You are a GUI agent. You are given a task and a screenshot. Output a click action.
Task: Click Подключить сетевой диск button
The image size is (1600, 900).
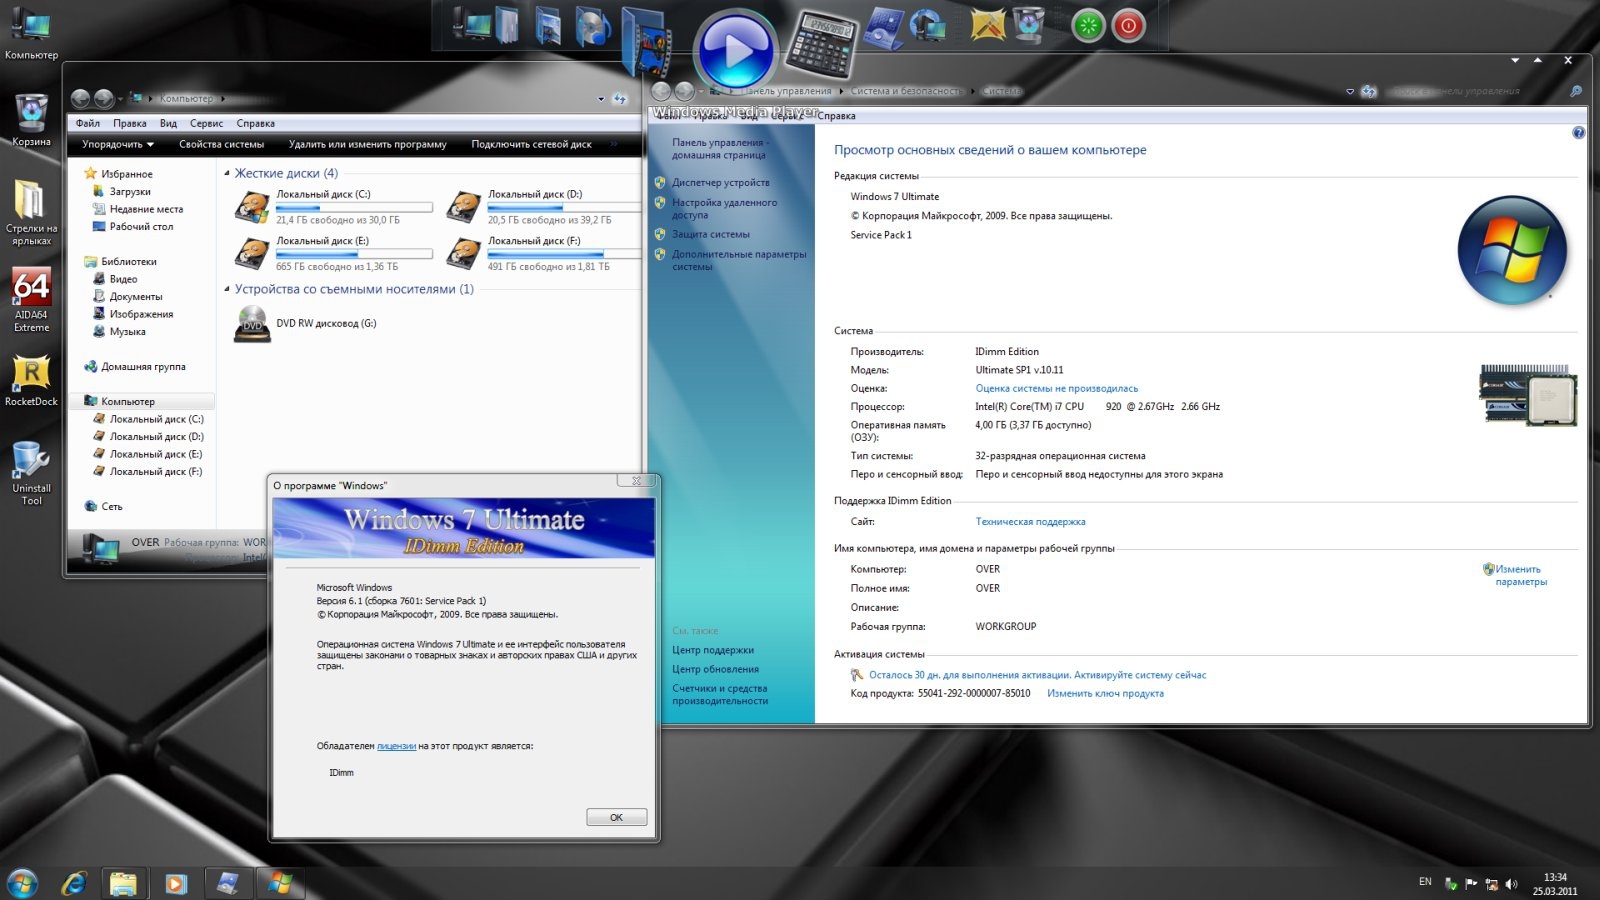click(531, 144)
